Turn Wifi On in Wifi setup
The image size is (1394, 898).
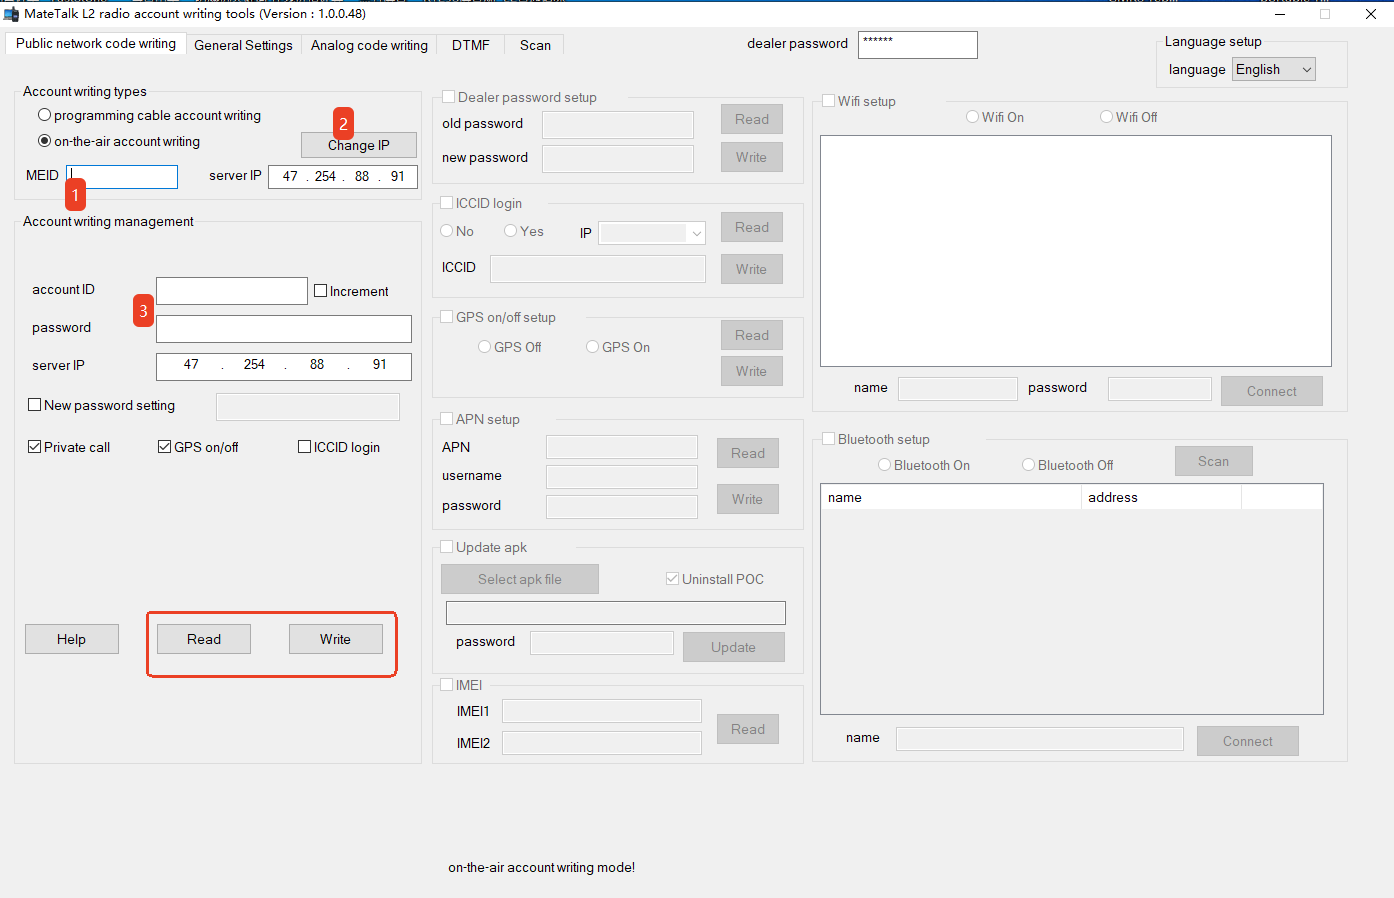point(971,117)
